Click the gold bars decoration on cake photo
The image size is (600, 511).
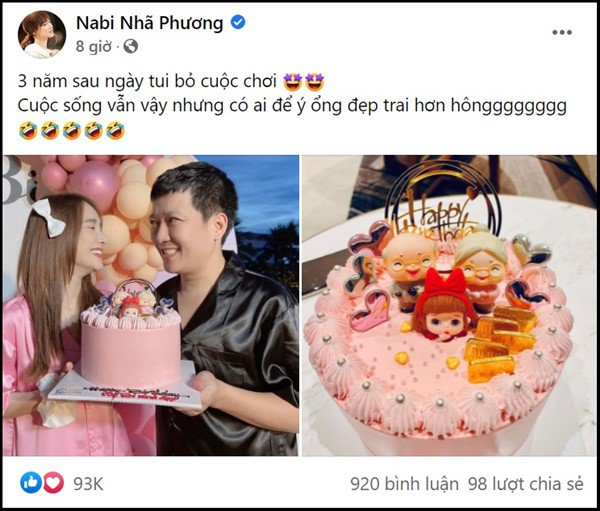pos(499,342)
